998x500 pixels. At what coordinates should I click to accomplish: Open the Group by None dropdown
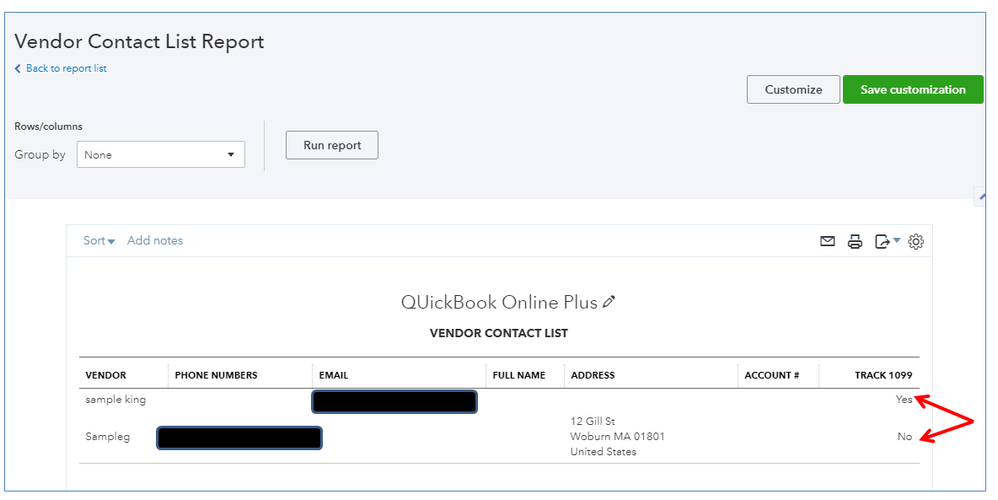coord(160,155)
